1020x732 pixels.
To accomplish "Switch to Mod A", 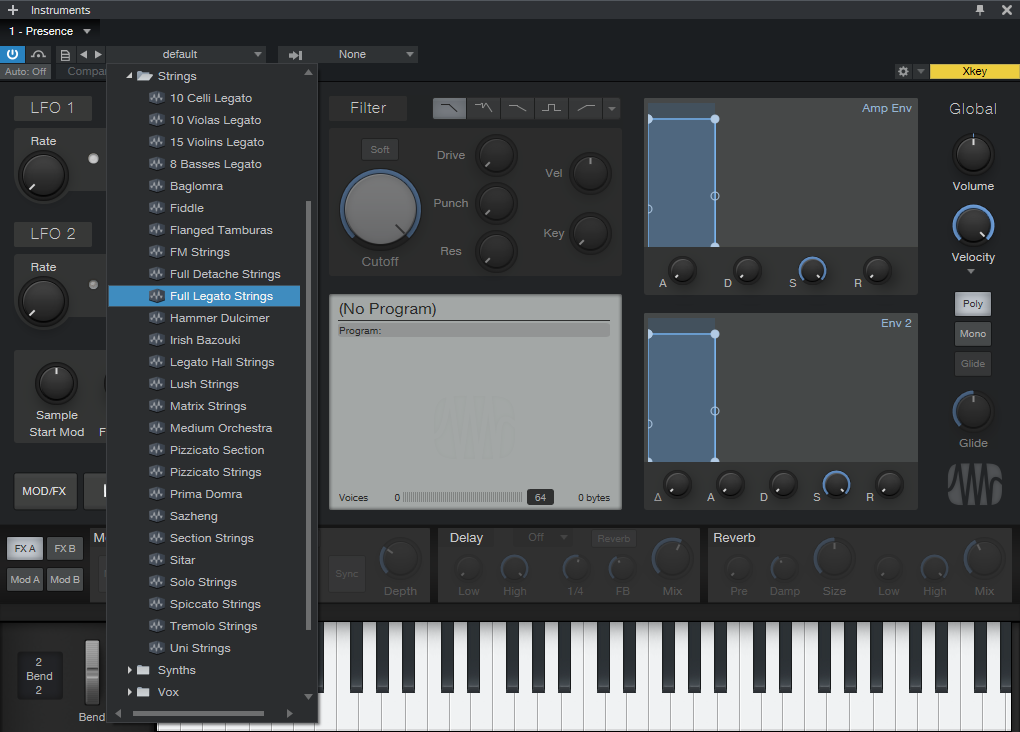I will pos(25,580).
